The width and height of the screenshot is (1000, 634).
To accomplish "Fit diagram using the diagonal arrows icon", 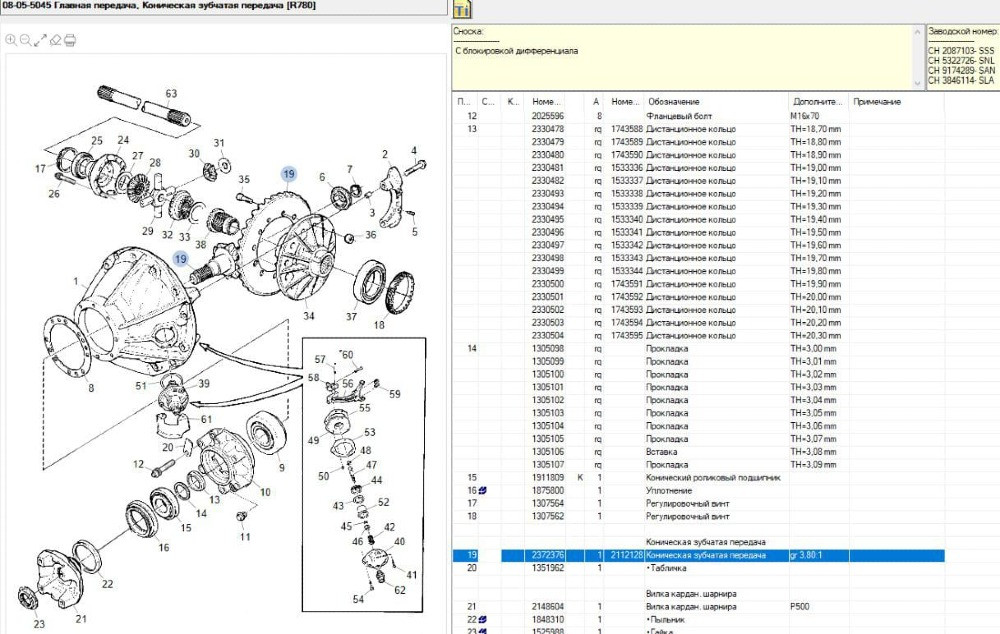I will tap(41, 40).
